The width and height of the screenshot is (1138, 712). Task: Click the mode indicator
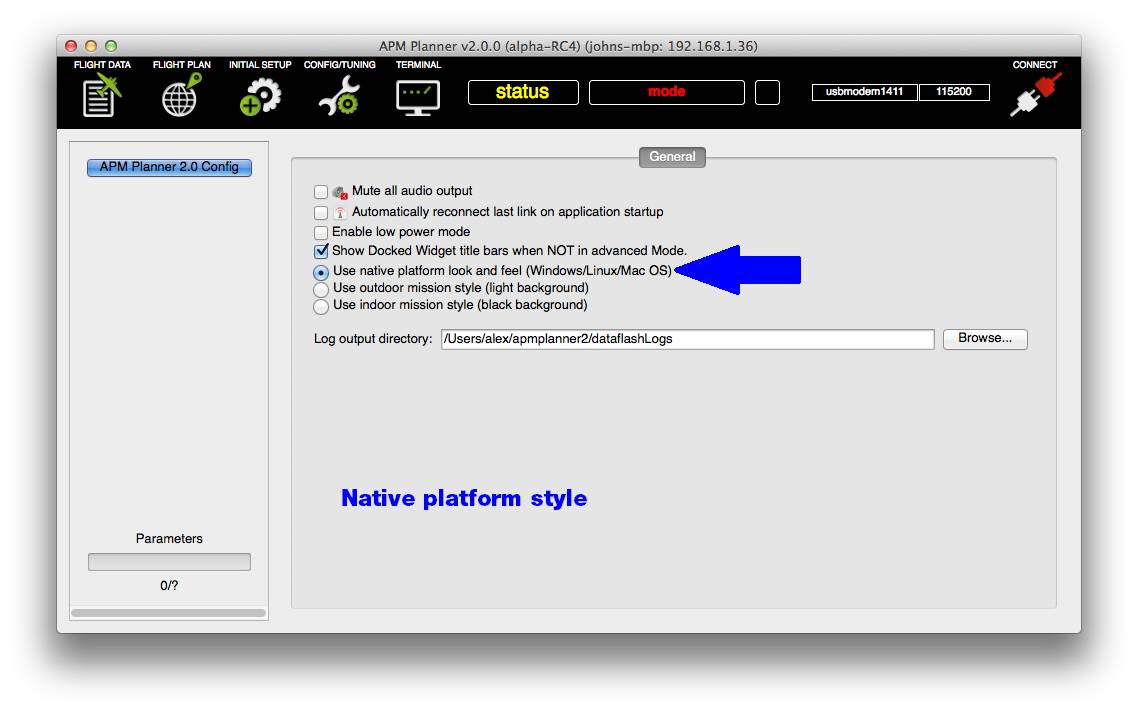click(666, 92)
